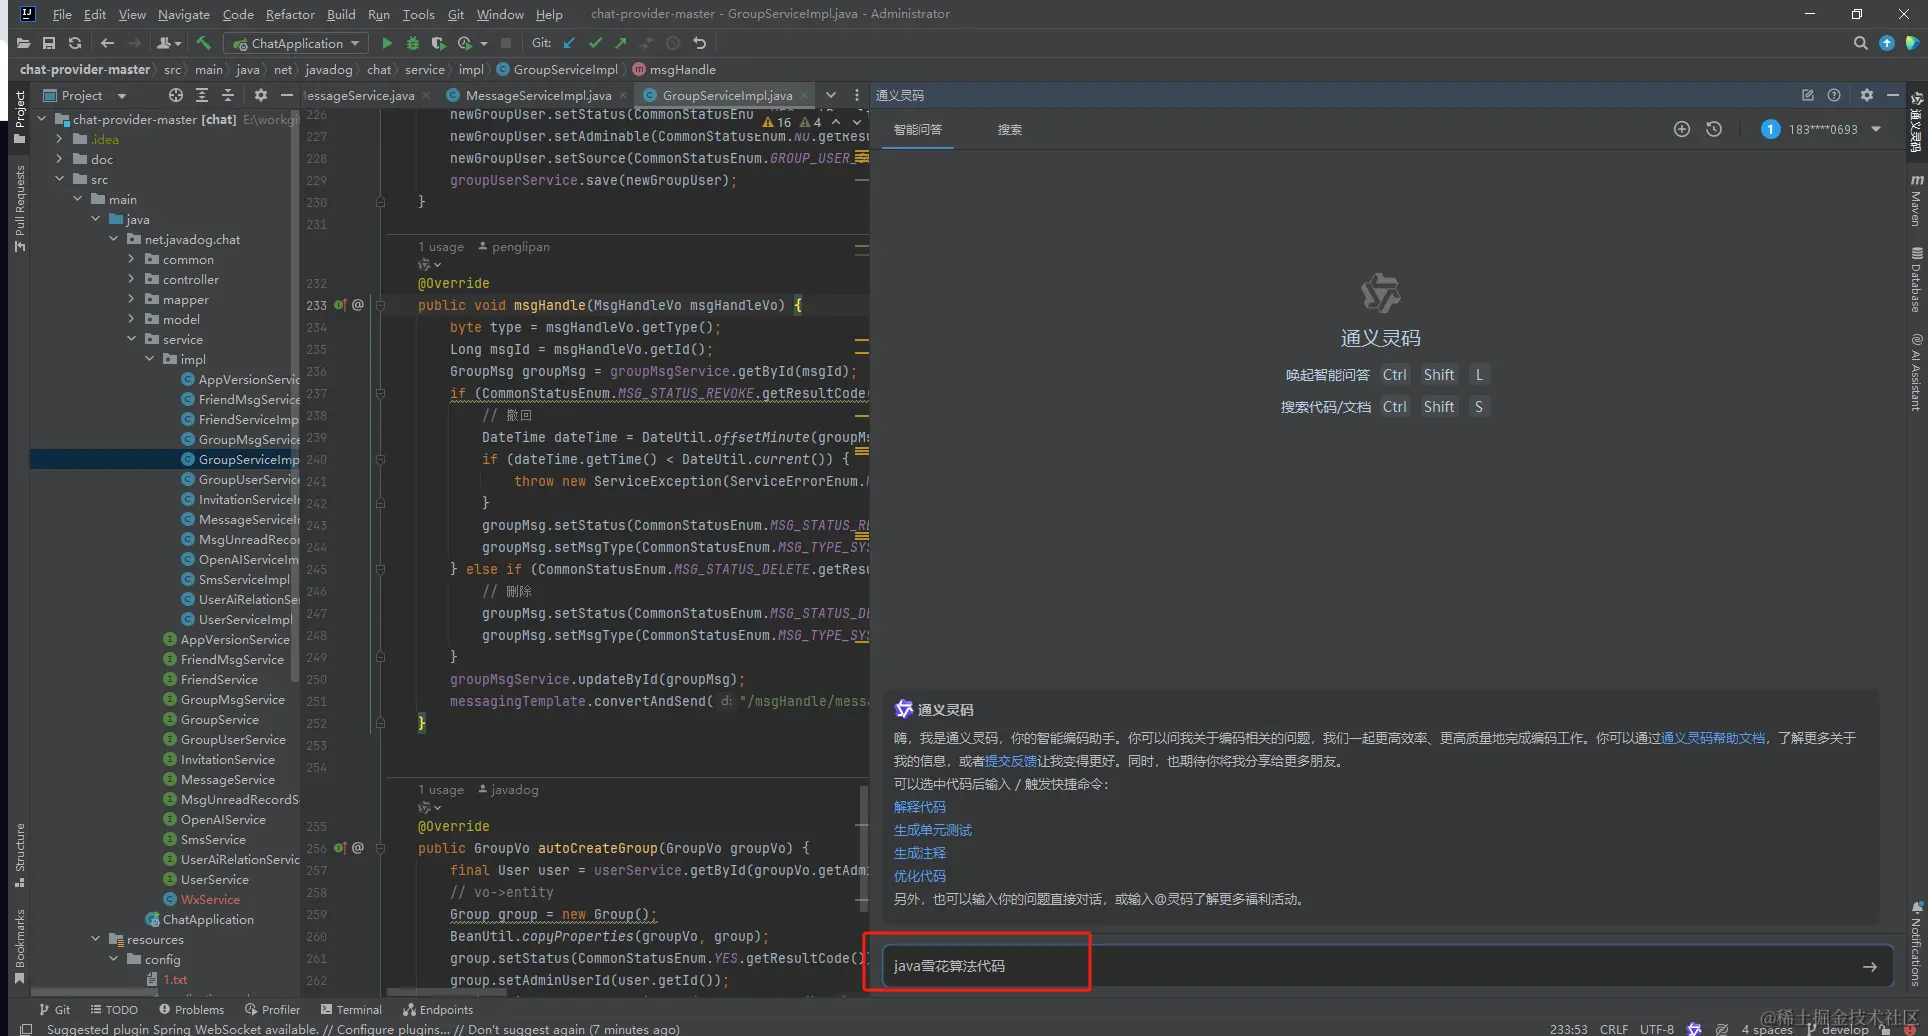Click the 优化代码 link
The image size is (1928, 1036).
920,876
